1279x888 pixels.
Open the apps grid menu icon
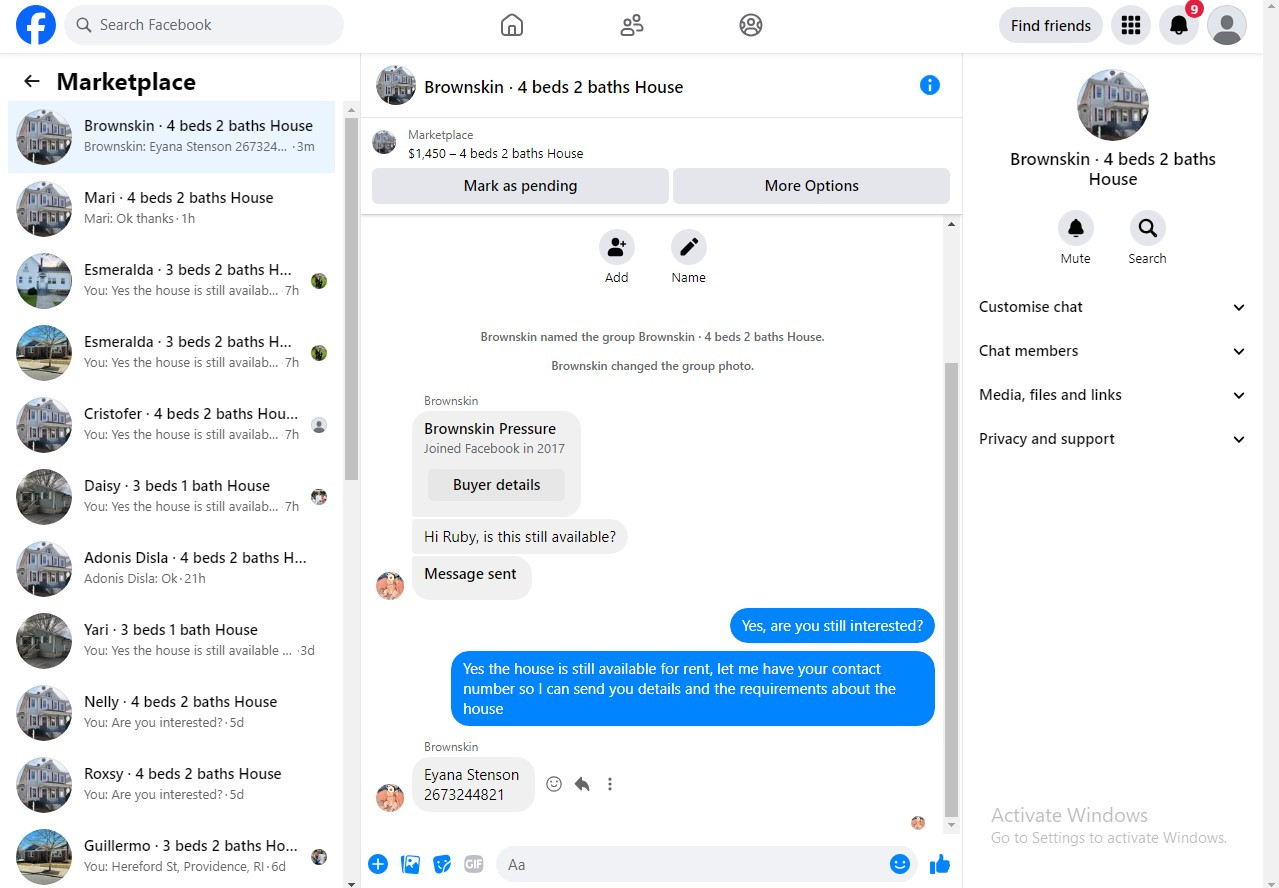click(1131, 25)
